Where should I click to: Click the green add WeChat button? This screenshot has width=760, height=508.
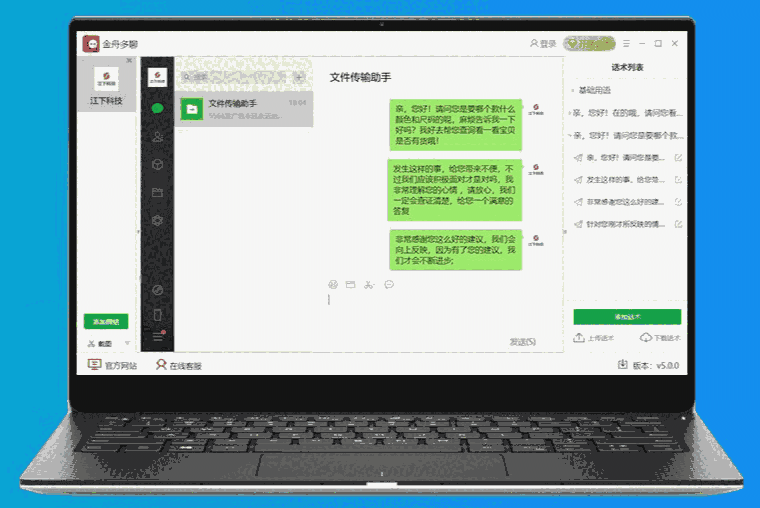click(106, 321)
